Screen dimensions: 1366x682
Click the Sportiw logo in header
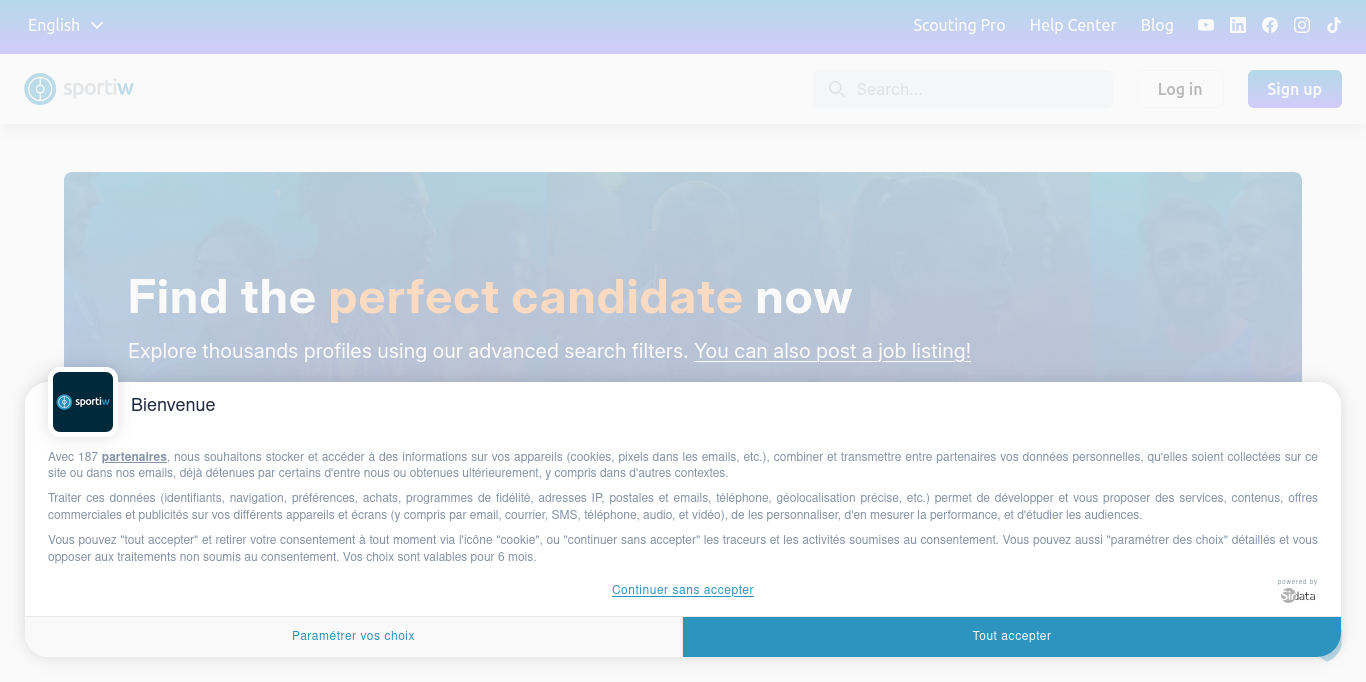(79, 89)
